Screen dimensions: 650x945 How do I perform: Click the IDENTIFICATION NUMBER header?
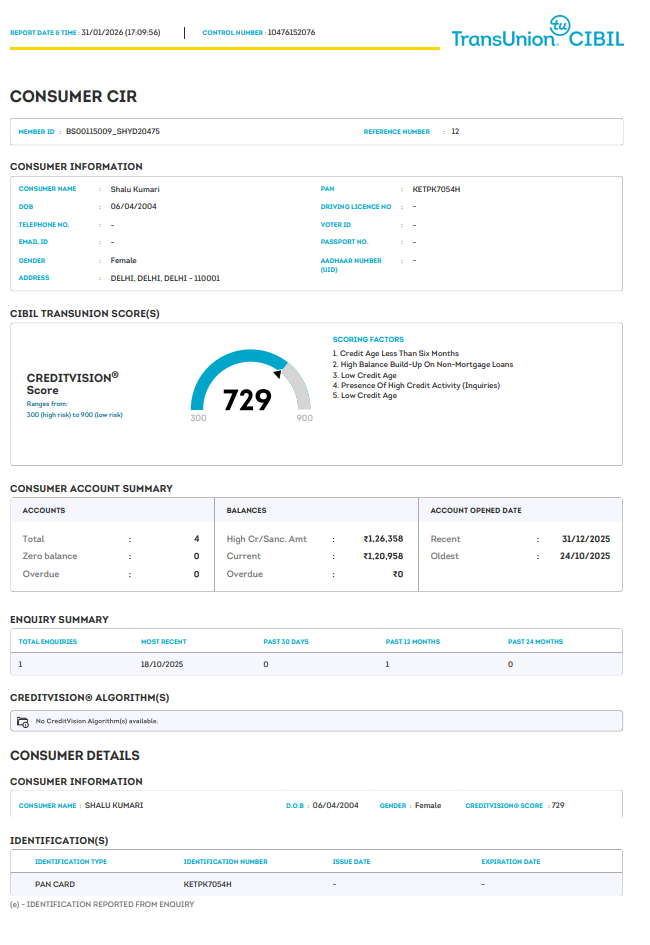point(225,862)
